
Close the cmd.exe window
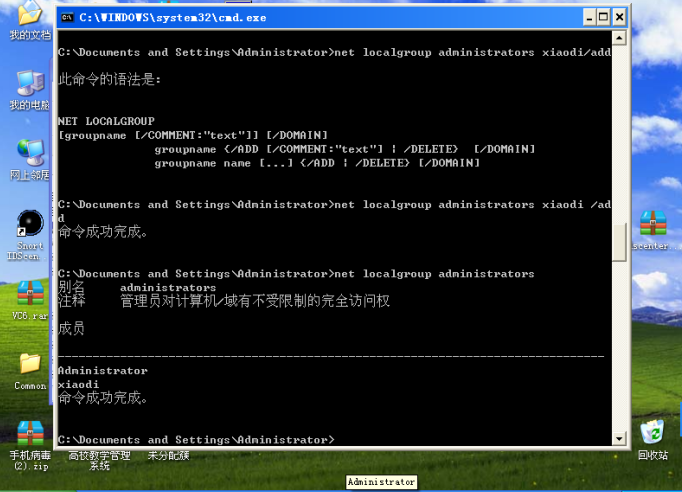(x=619, y=17)
